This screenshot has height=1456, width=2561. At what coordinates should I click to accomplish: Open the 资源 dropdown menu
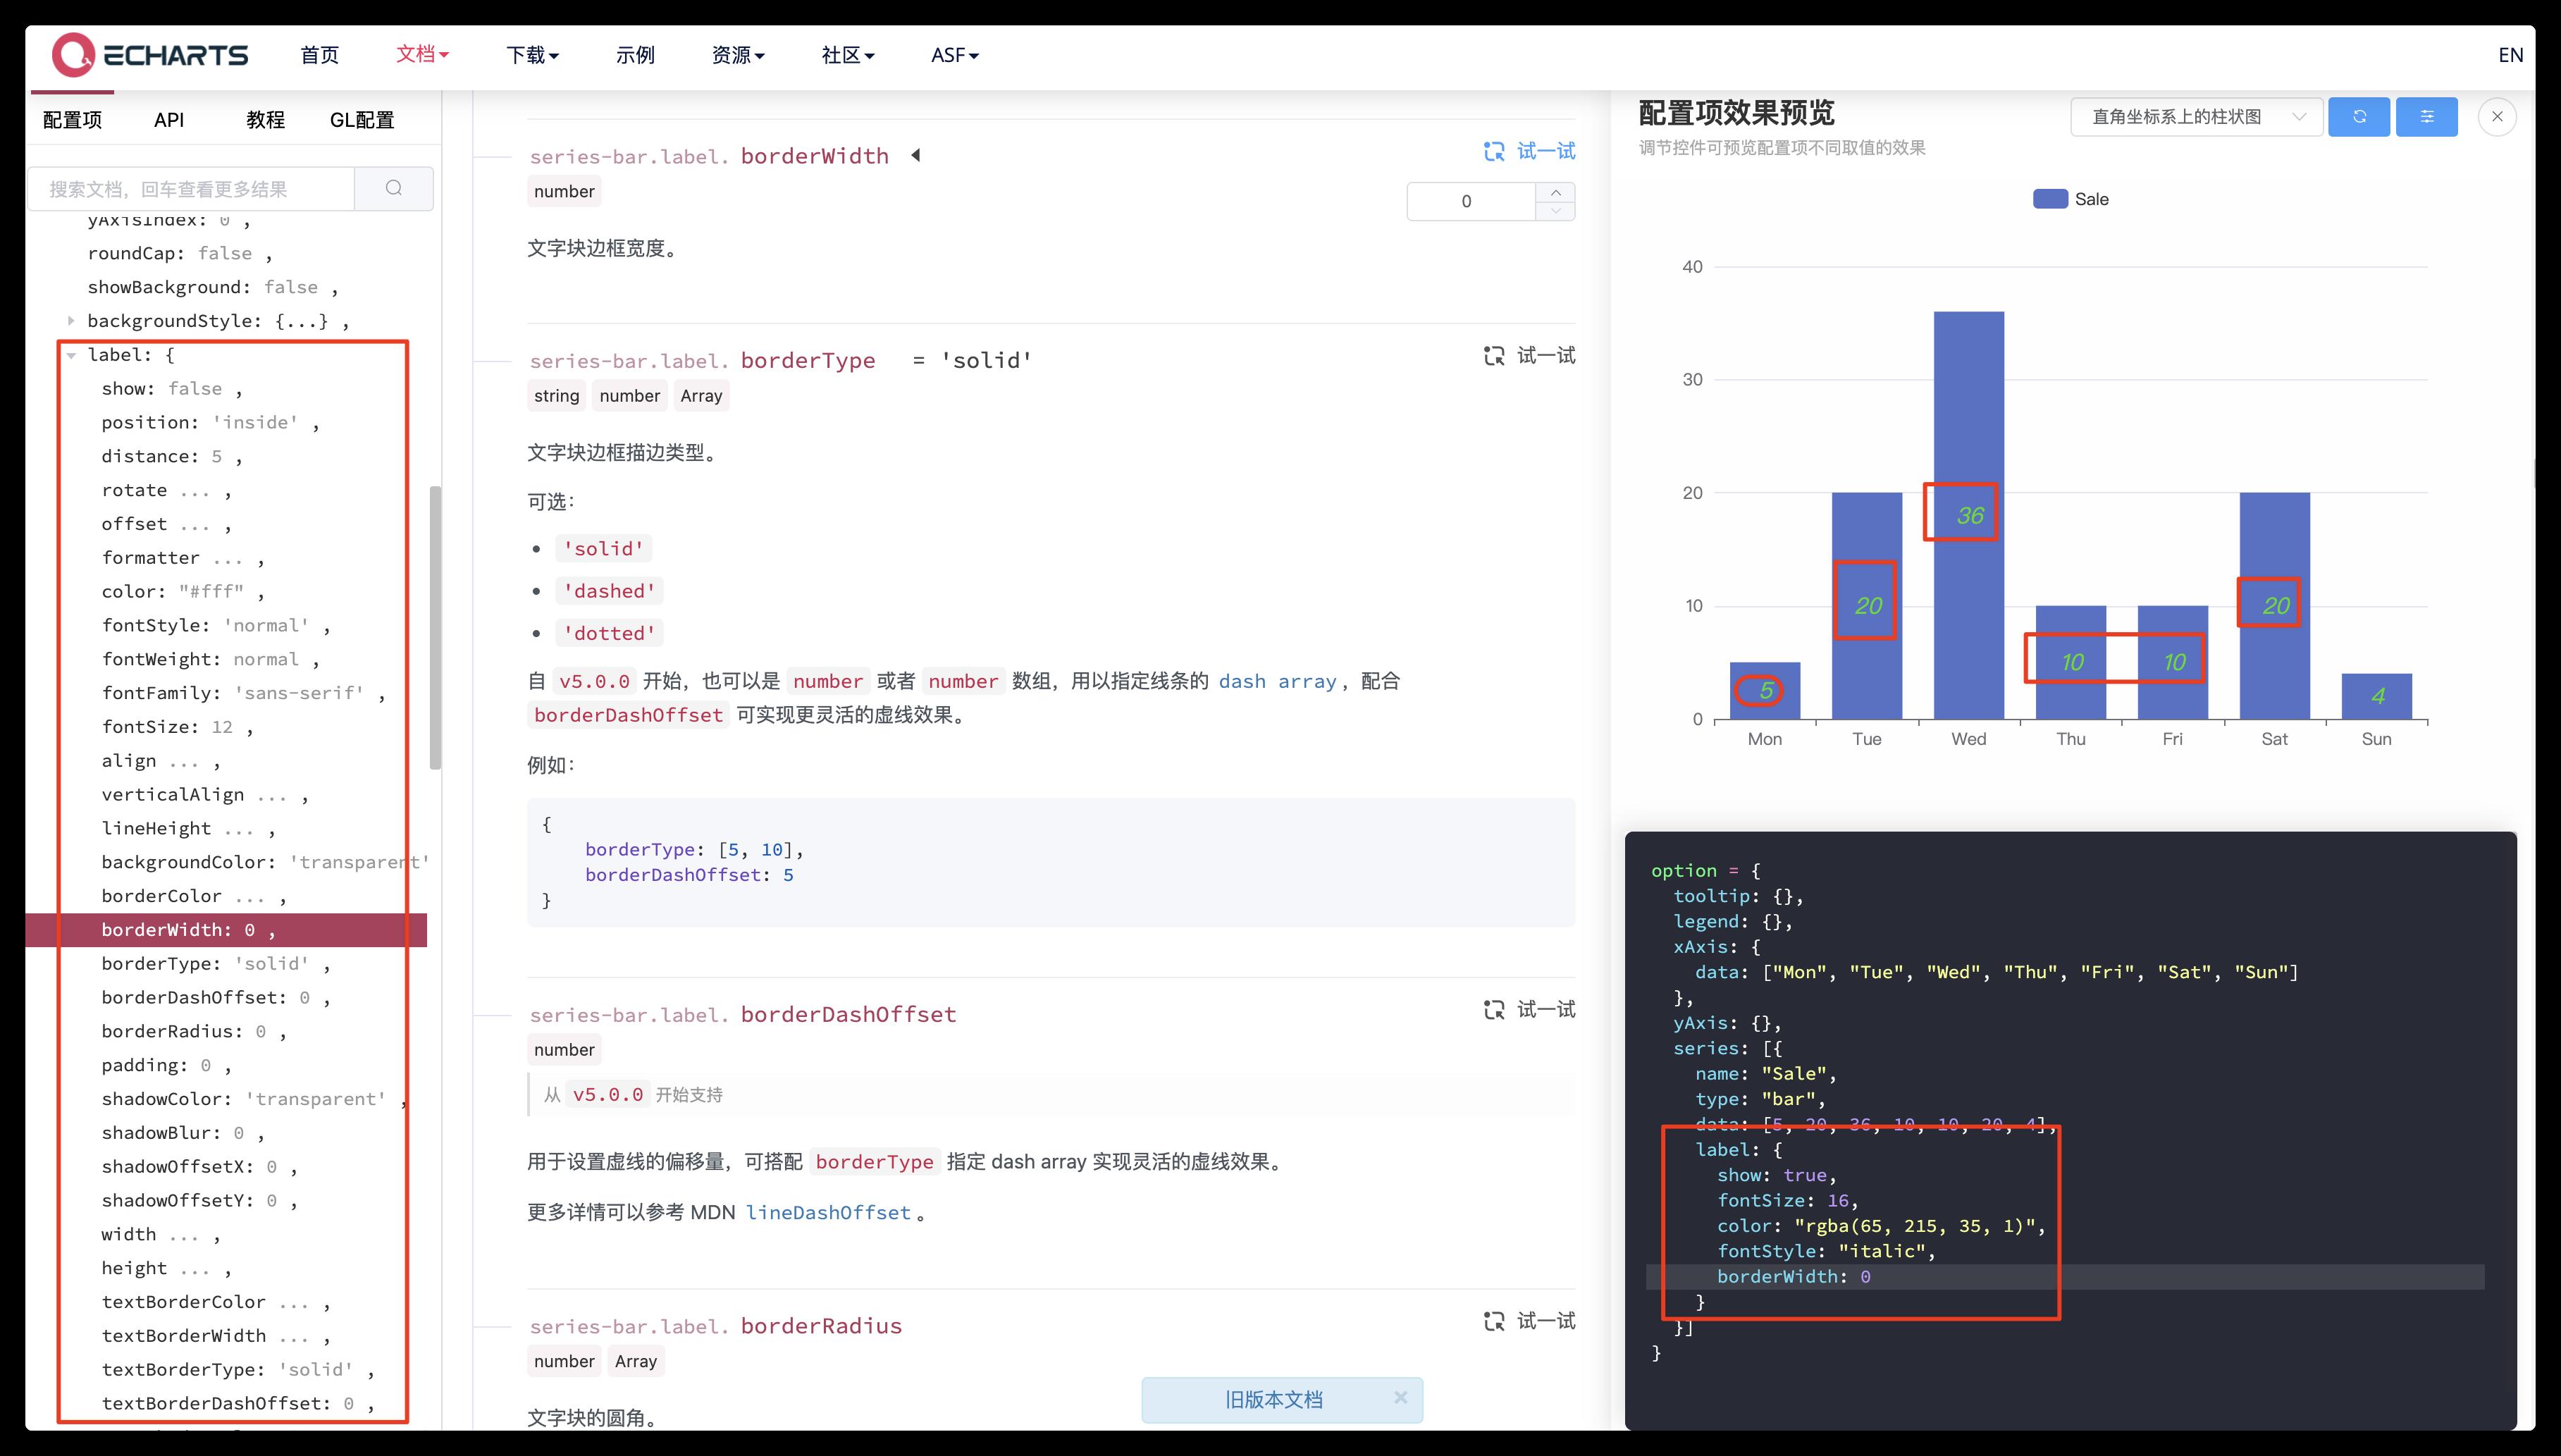(x=738, y=55)
